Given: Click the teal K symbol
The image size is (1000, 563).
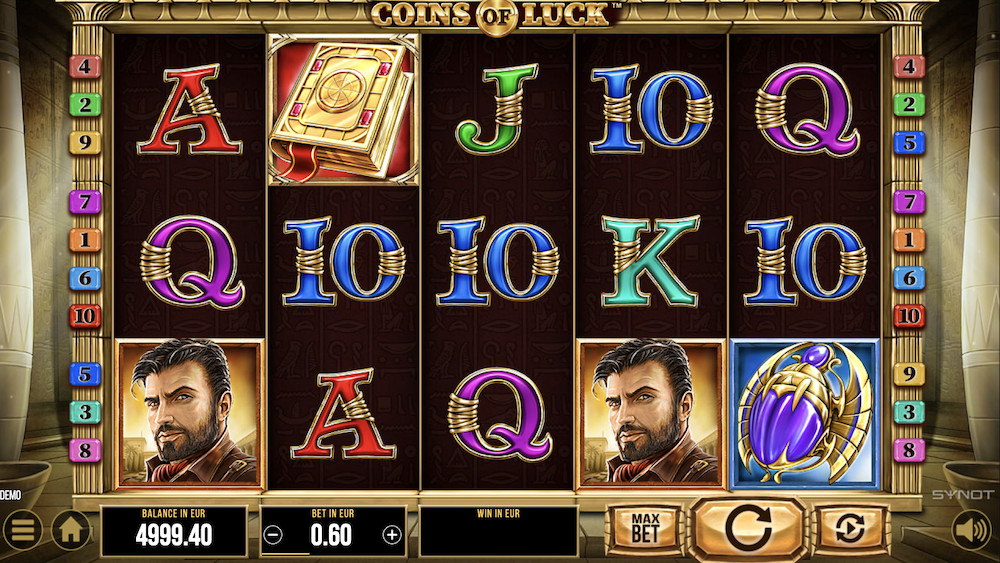Looking at the screenshot, I should click(x=650, y=261).
